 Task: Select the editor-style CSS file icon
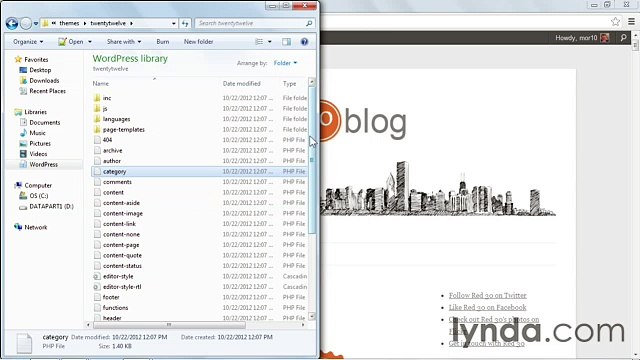pyautogui.click(x=97, y=276)
